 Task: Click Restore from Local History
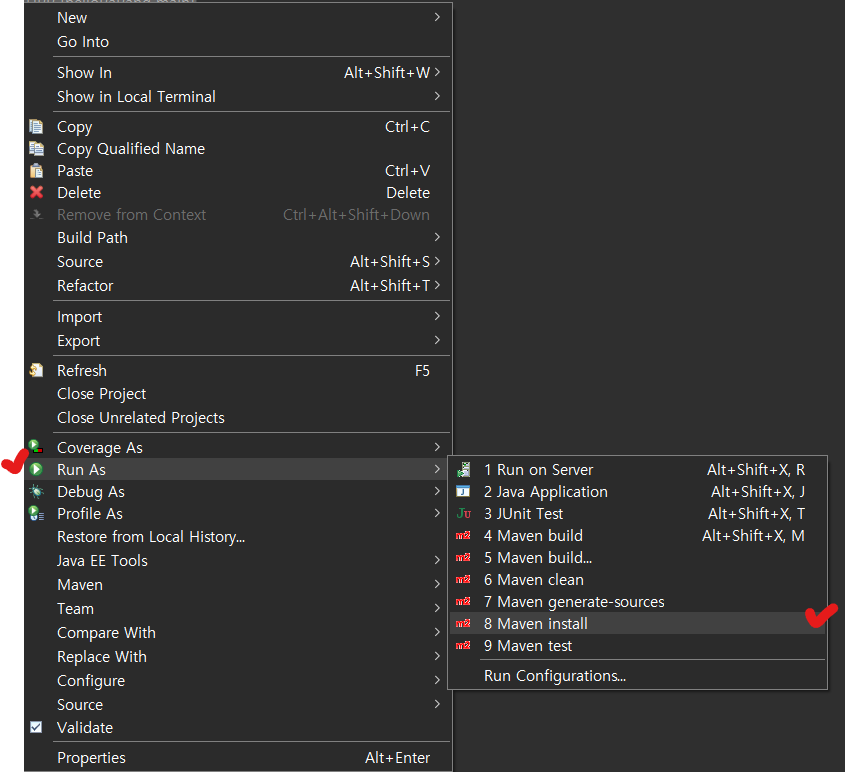150,537
